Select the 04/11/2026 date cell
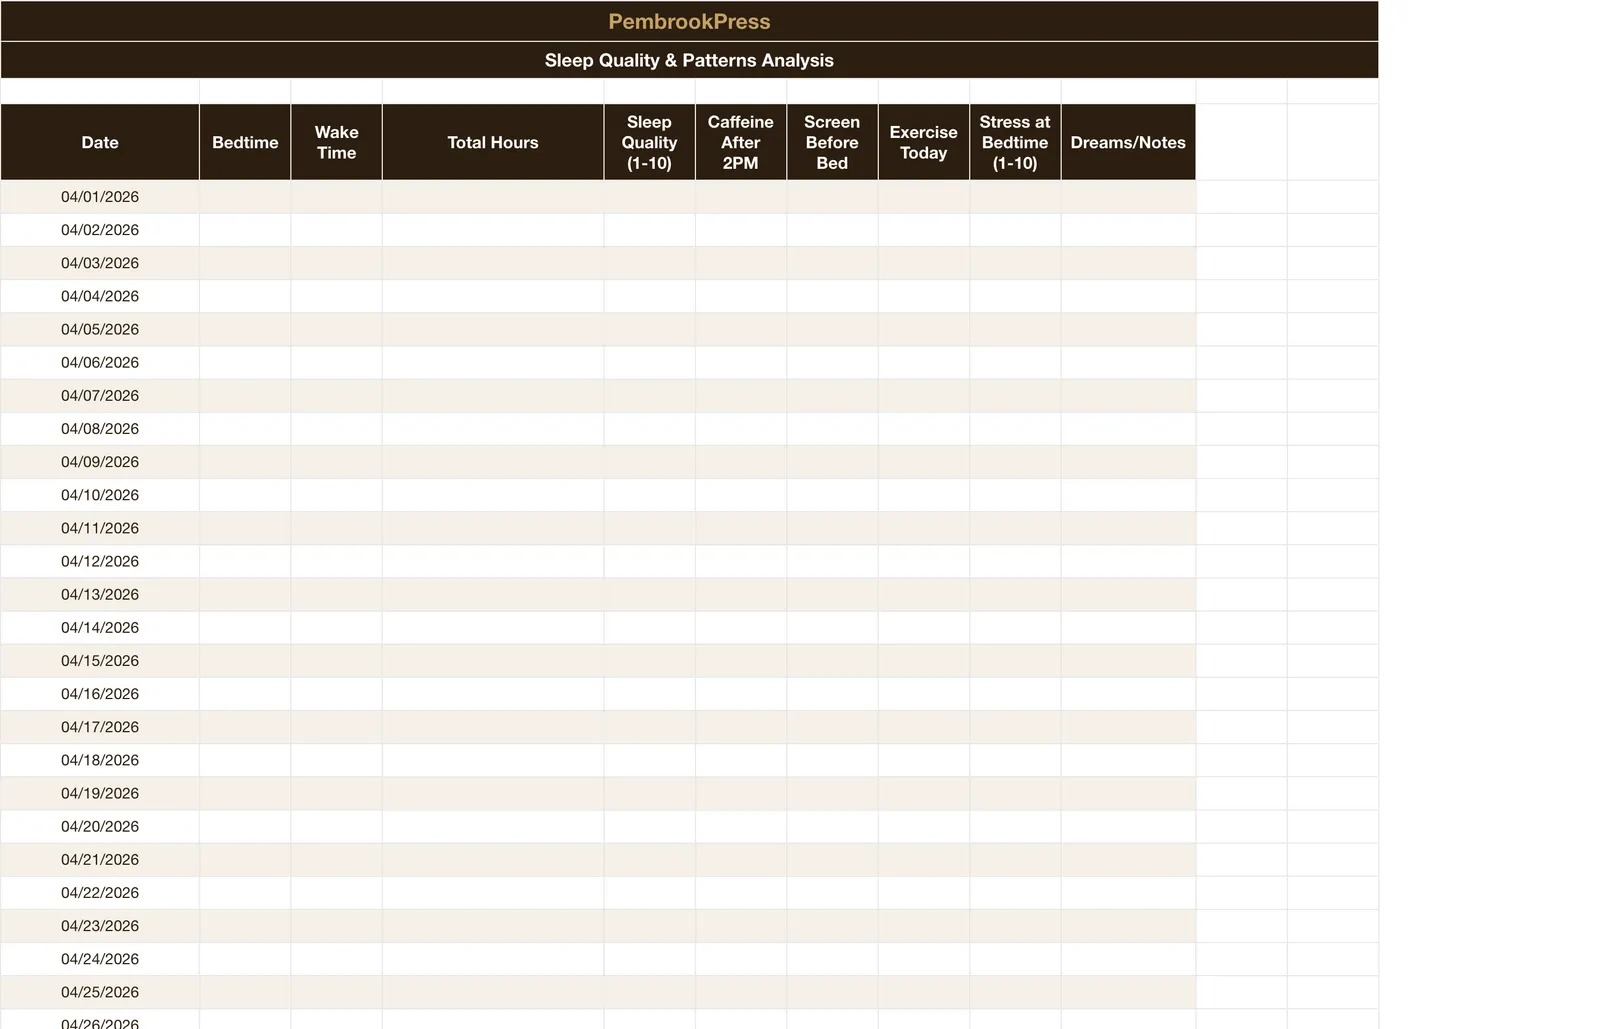The image size is (1600, 1029). pyautogui.click(x=100, y=528)
